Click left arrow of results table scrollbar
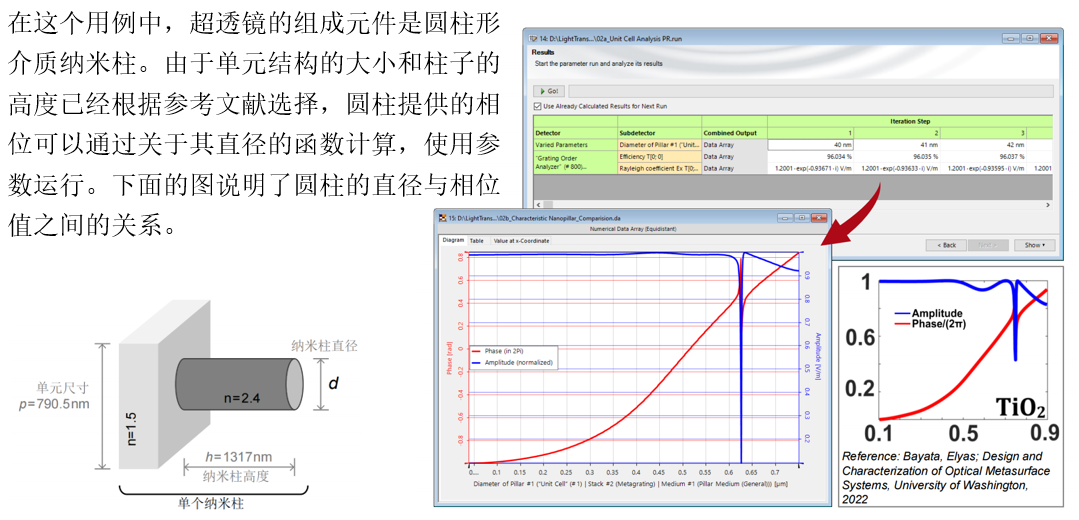Screen dimensions: 1079x520 pyautogui.click(x=539, y=205)
